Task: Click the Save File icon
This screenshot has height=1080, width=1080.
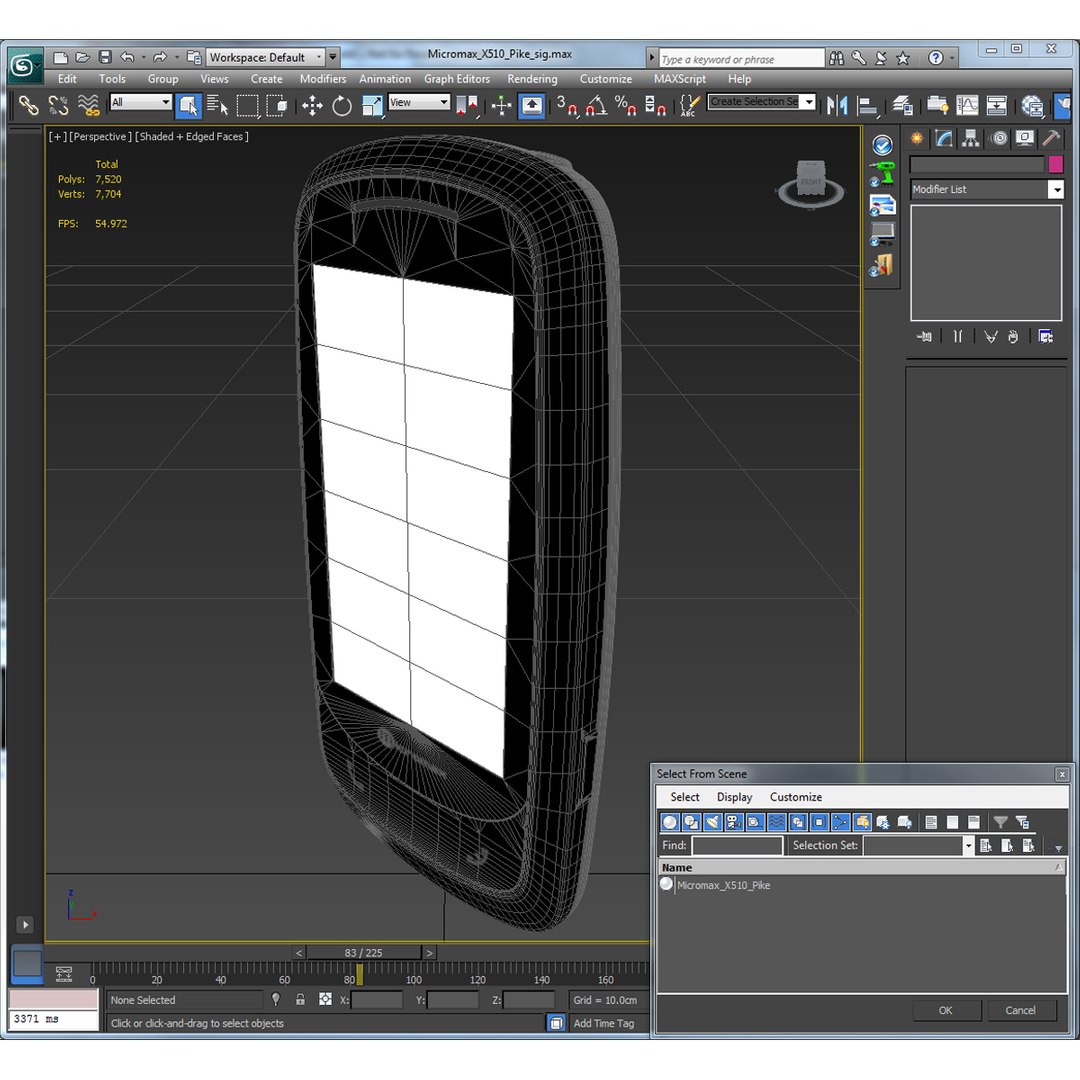Action: click(105, 57)
